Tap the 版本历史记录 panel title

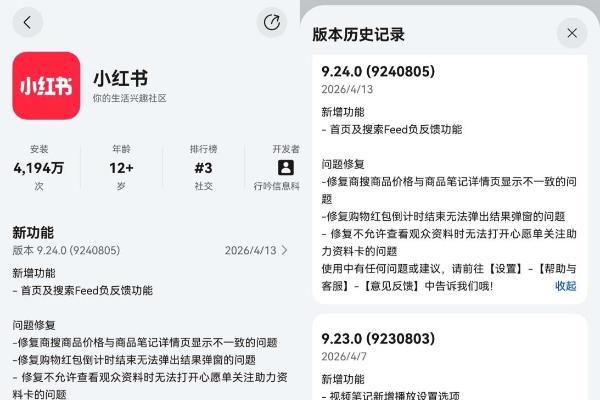359,34
